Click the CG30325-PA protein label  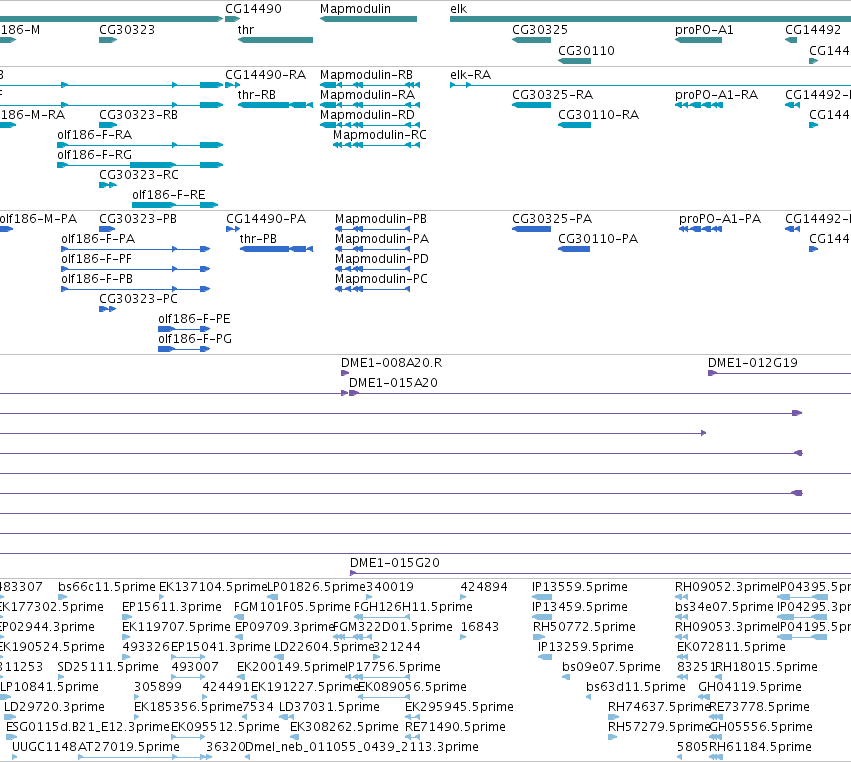[x=551, y=219]
